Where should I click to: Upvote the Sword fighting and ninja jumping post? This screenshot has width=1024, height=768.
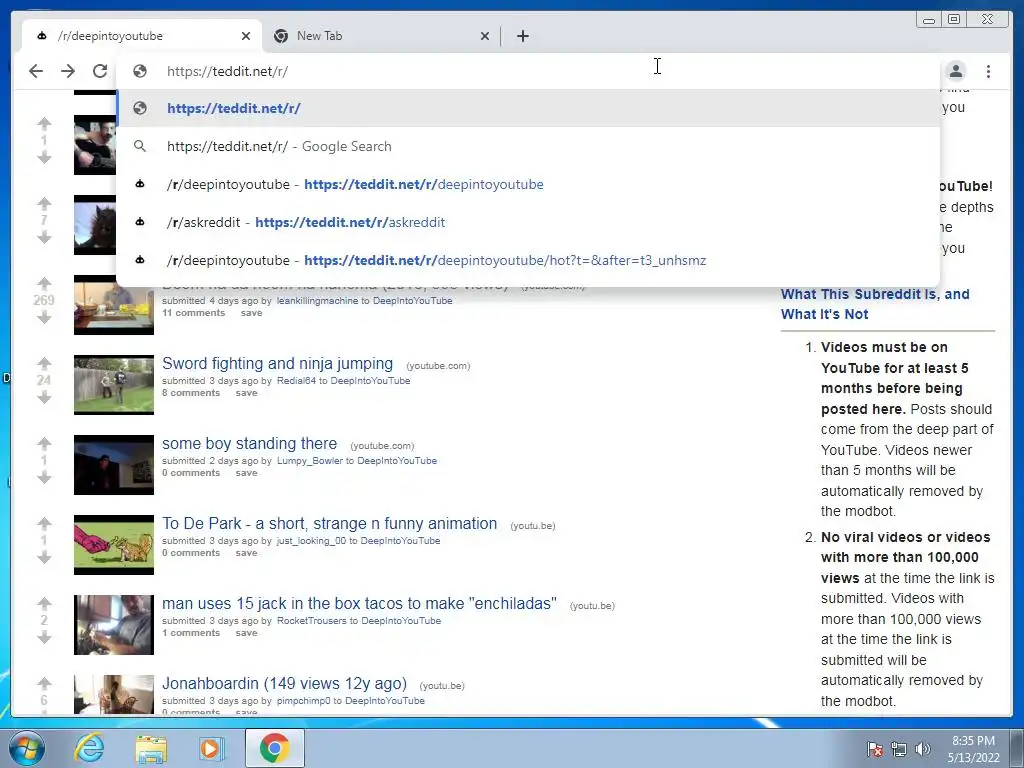pos(44,363)
